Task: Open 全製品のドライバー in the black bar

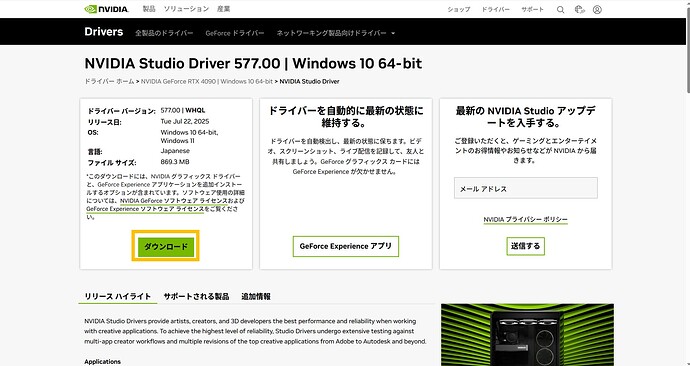Action: [164, 33]
